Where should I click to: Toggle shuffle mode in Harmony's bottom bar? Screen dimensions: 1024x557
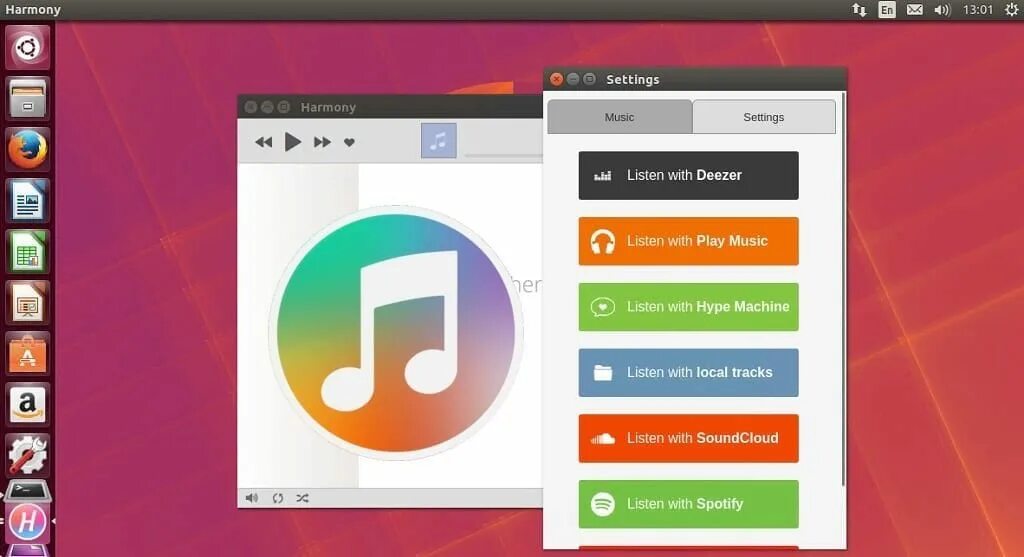(x=302, y=498)
